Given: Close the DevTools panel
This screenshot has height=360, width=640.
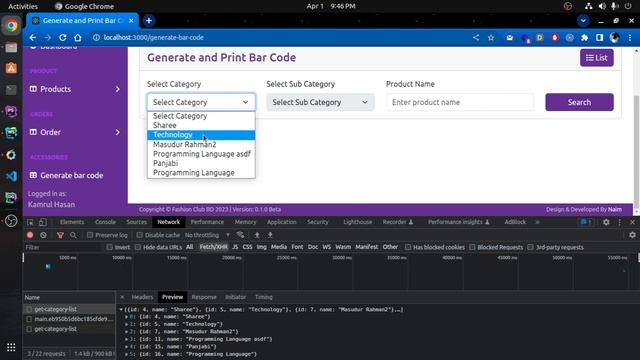Looking at the screenshot, I should click(632, 222).
